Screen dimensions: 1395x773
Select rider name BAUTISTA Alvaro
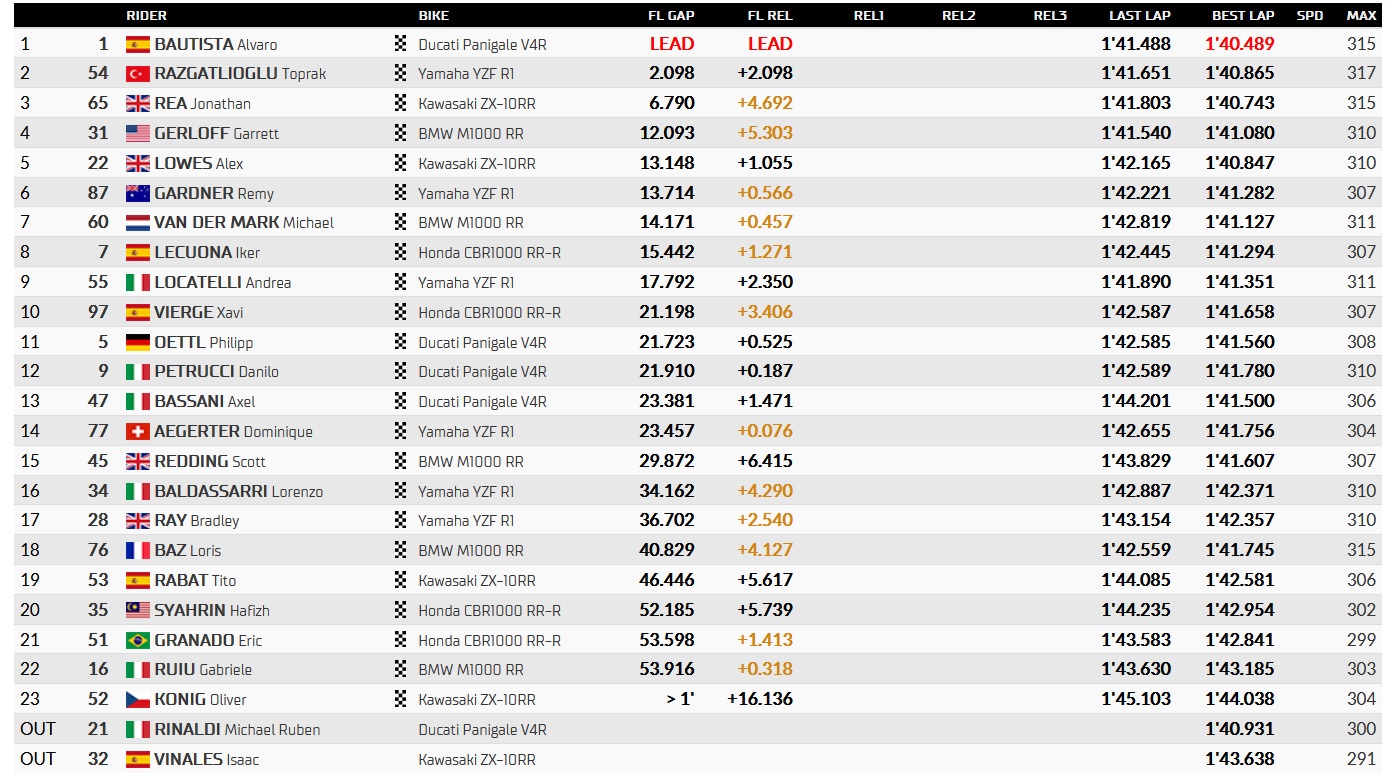pyautogui.click(x=216, y=44)
